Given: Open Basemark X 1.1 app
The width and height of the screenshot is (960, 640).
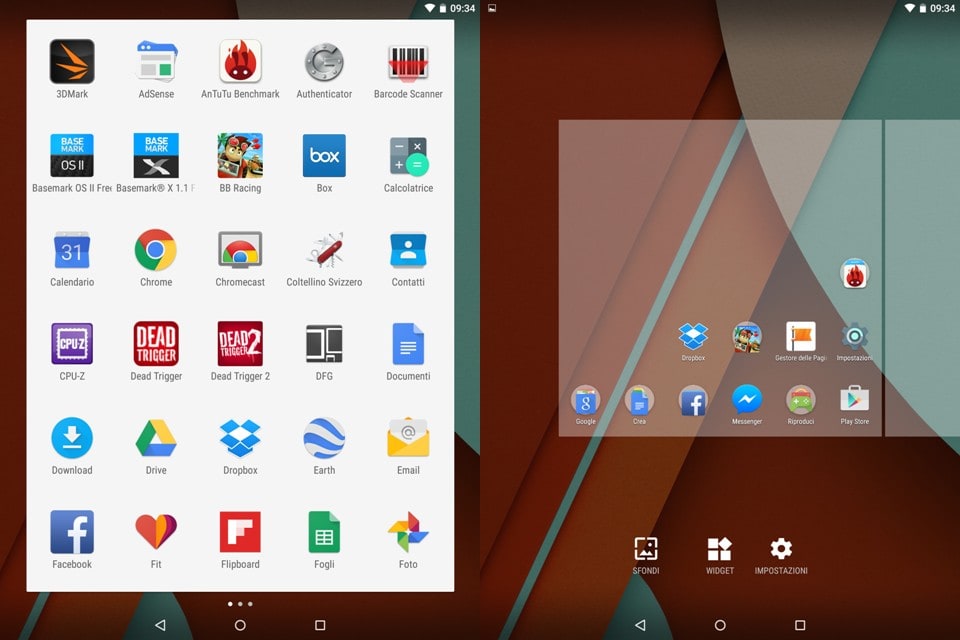Looking at the screenshot, I should (x=156, y=156).
